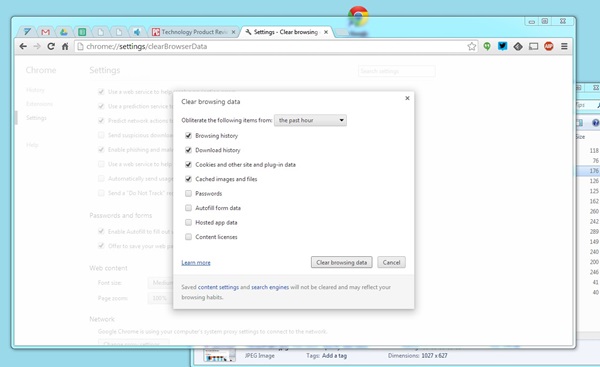Viewport: 600px width, 367px height.
Task: Close the Clear browsing data dialog
Action: (407, 98)
